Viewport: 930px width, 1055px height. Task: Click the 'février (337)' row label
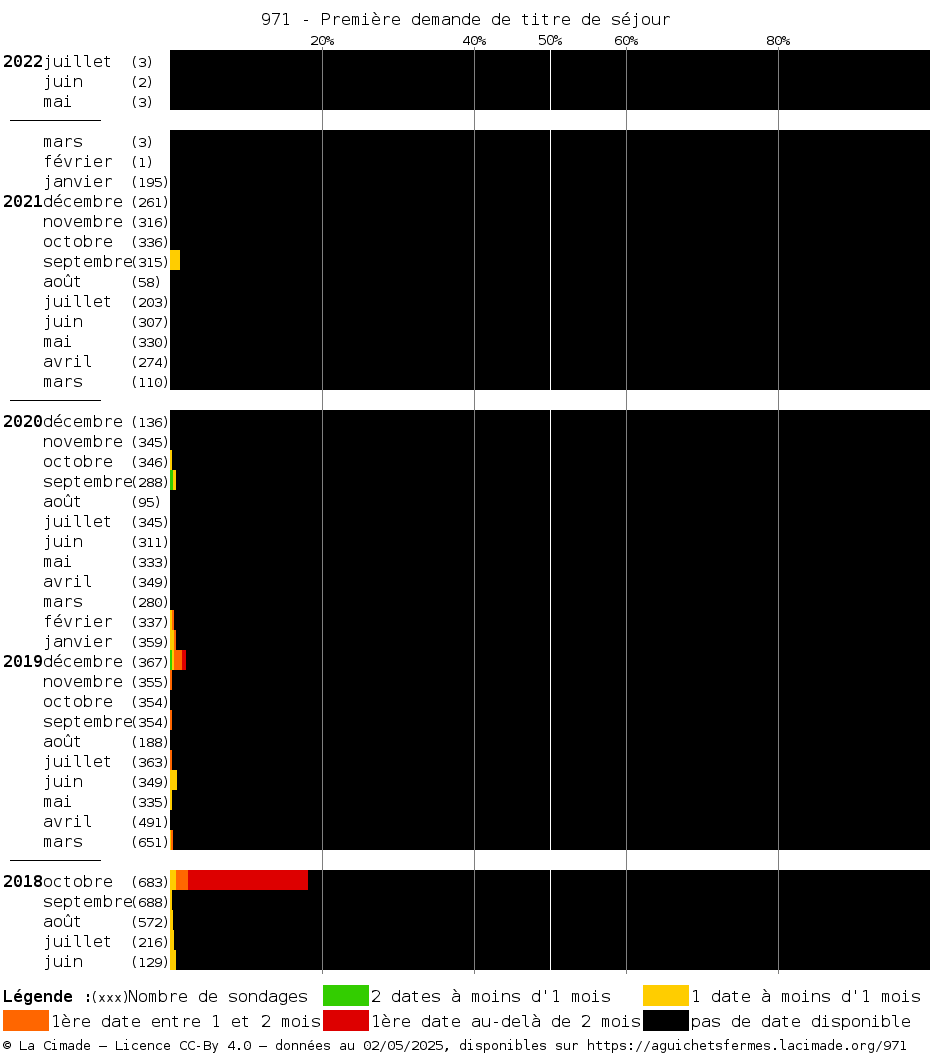click(106, 622)
